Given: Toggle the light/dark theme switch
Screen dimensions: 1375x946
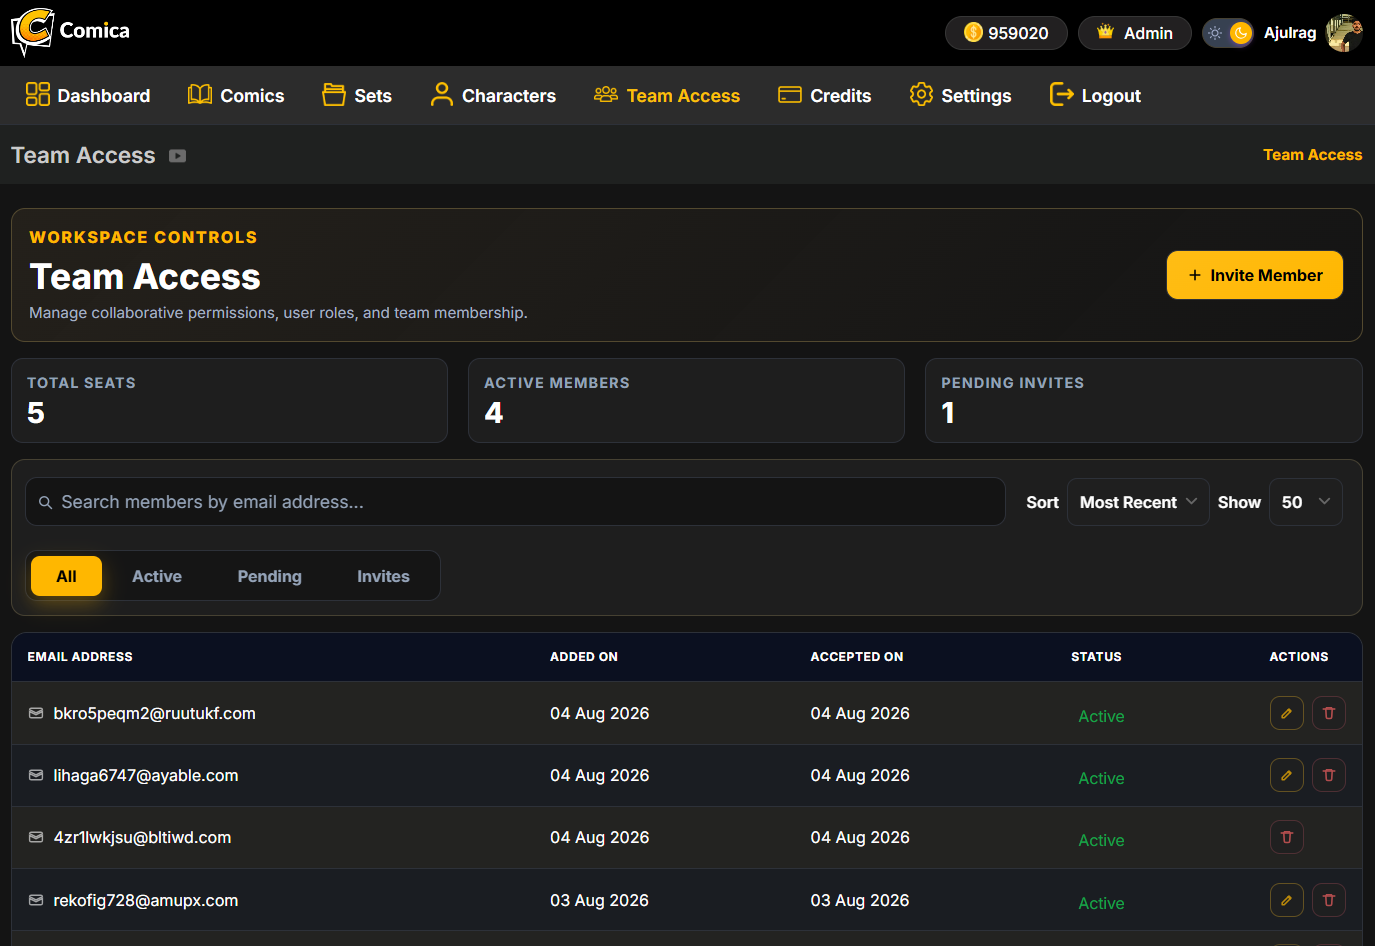Looking at the screenshot, I should tap(1228, 33).
